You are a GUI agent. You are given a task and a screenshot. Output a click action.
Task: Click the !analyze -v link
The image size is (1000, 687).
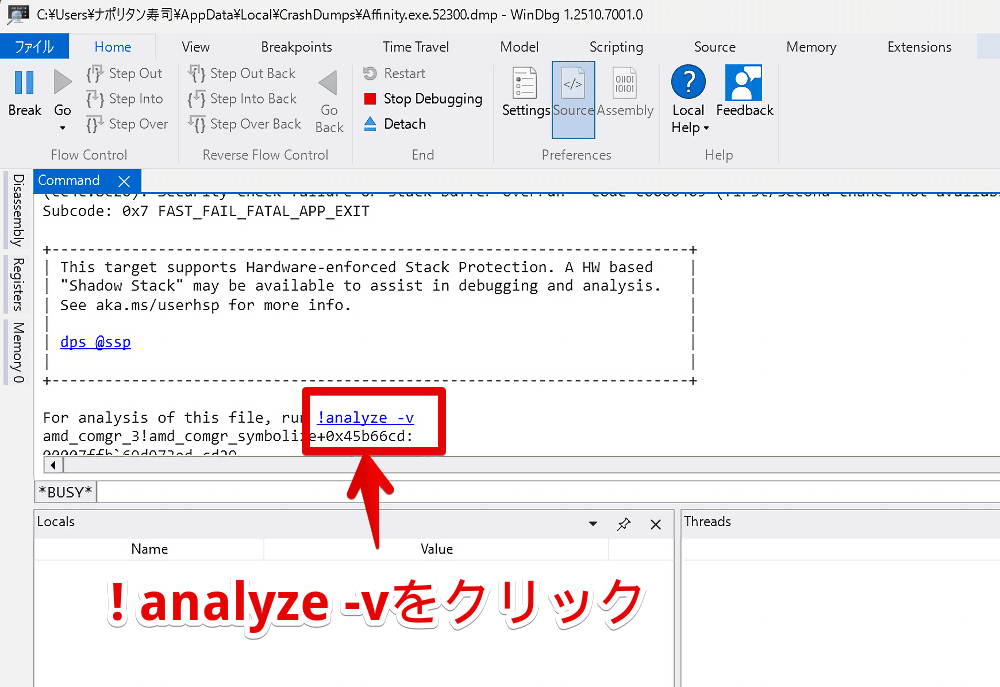click(x=365, y=418)
